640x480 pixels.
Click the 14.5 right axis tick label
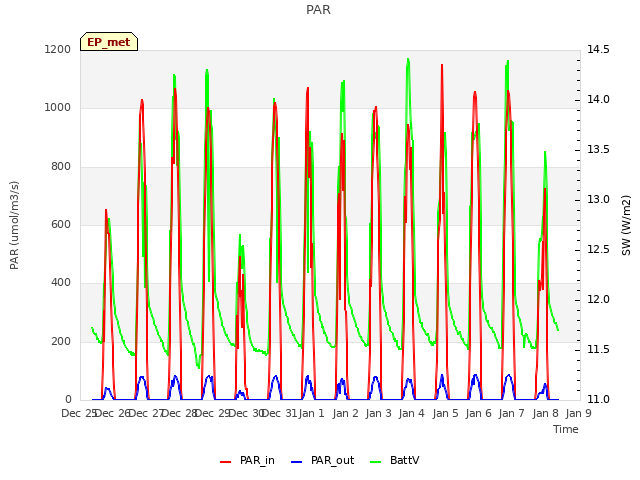point(598,49)
